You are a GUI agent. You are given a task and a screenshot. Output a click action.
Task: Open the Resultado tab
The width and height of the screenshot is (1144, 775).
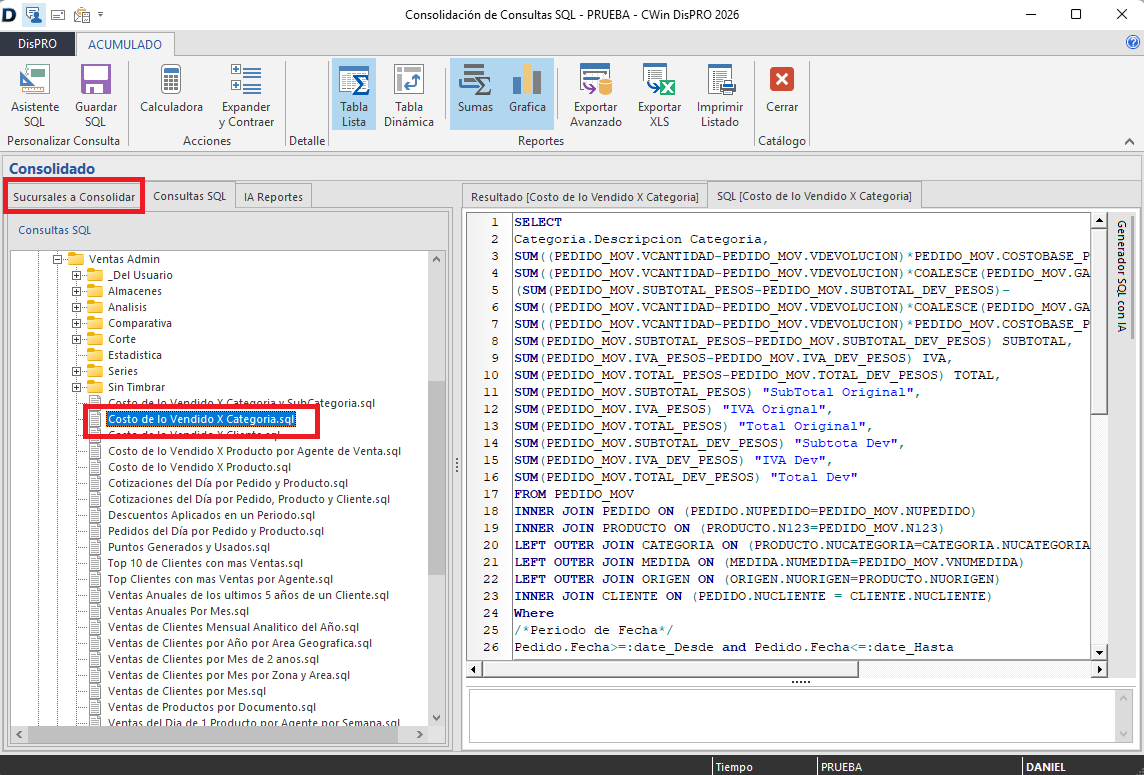click(x=584, y=197)
